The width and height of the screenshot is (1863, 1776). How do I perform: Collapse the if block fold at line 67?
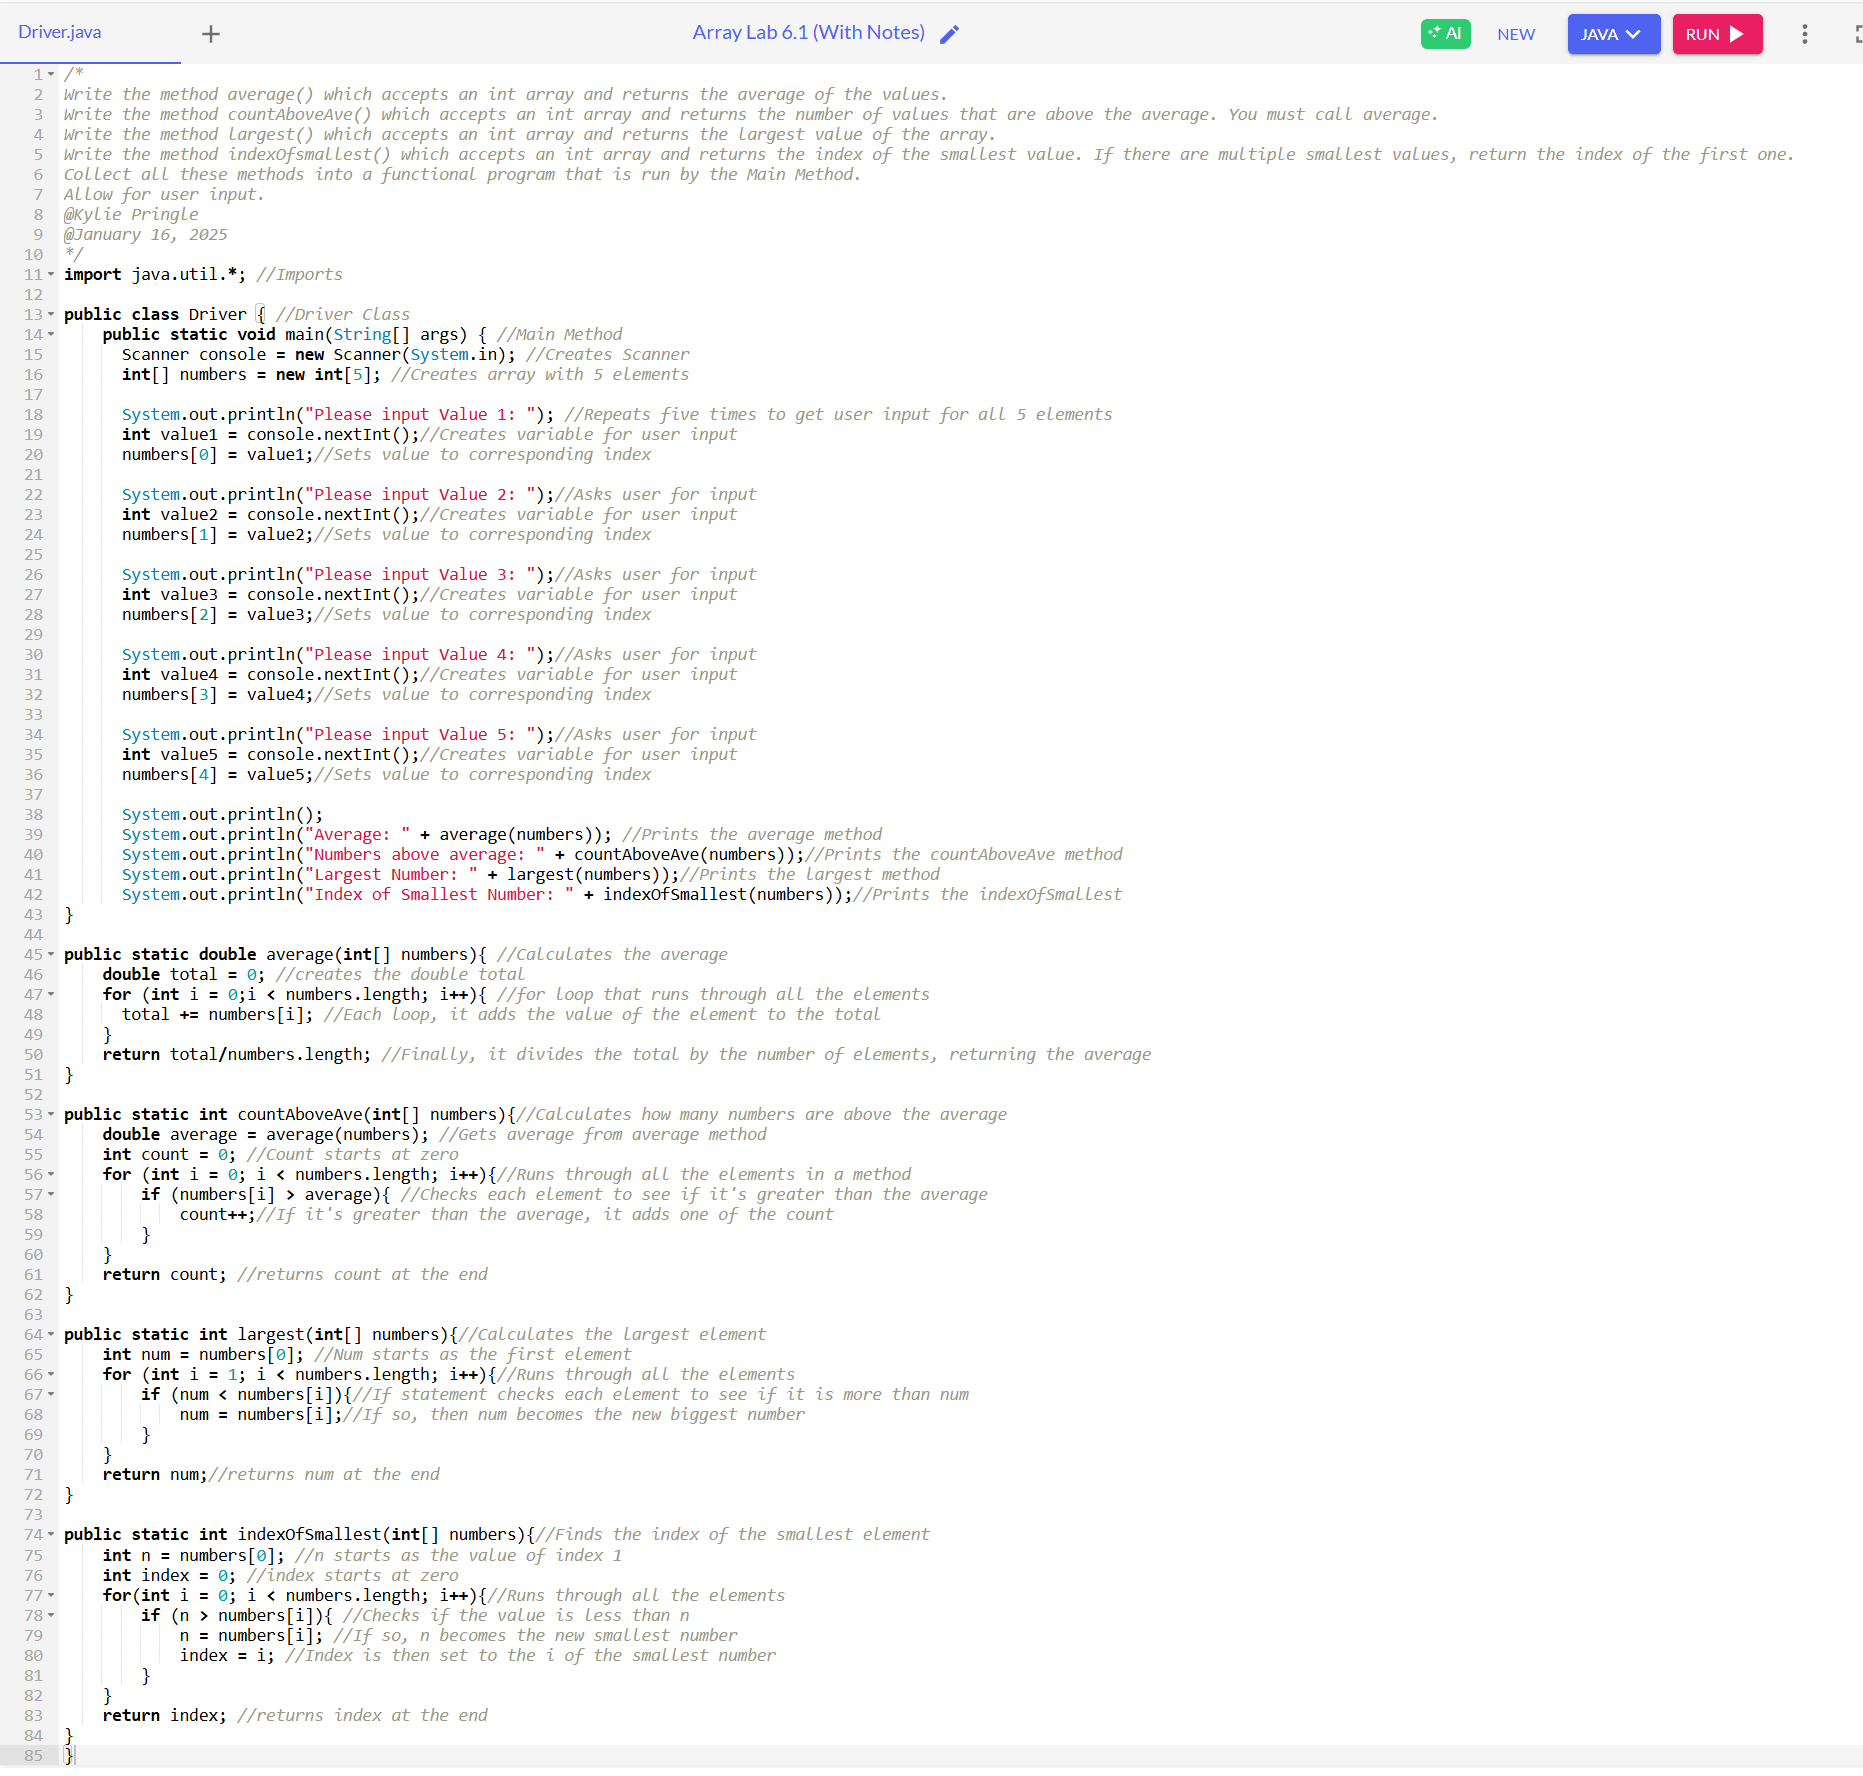click(x=51, y=1394)
